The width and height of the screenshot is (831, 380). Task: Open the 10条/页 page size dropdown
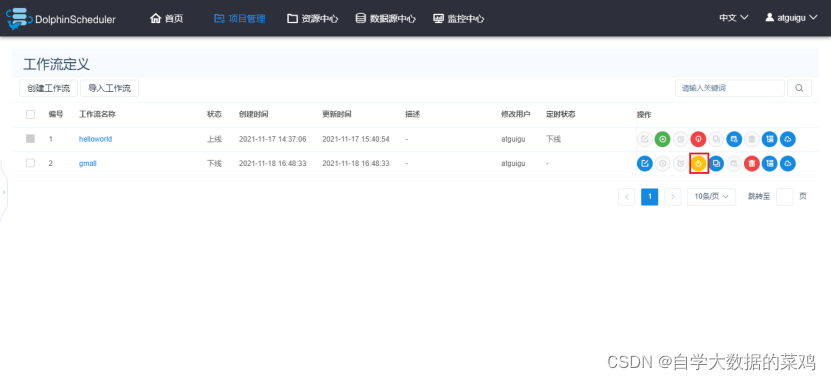coord(711,197)
